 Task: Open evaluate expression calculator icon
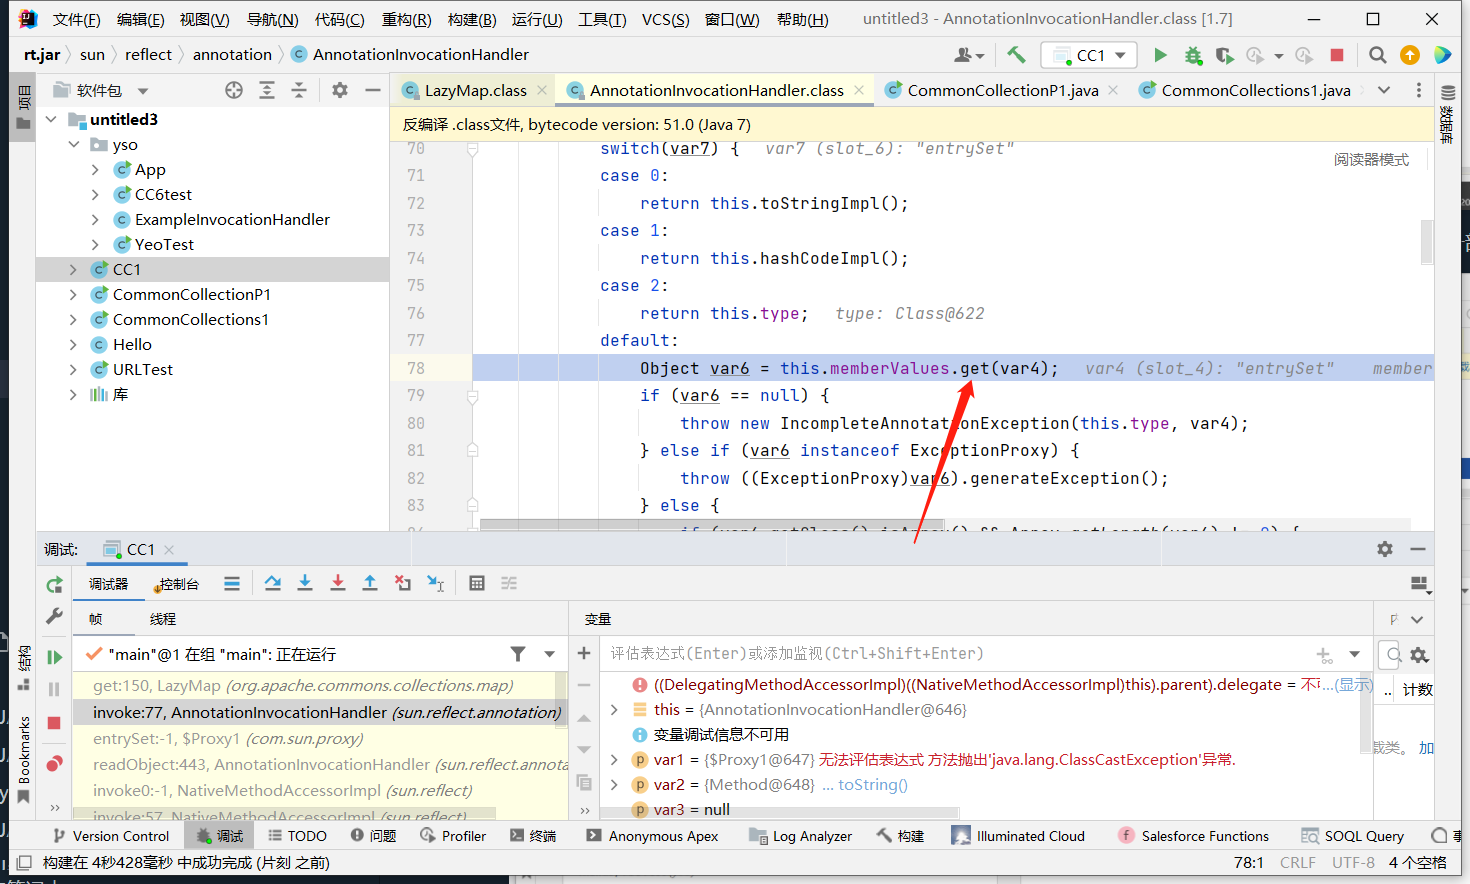[477, 583]
